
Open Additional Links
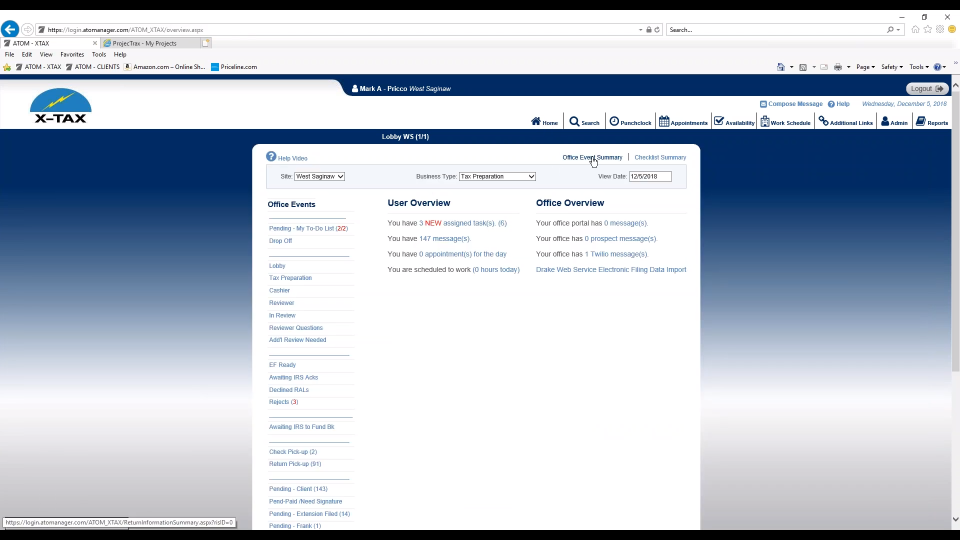tap(846, 122)
